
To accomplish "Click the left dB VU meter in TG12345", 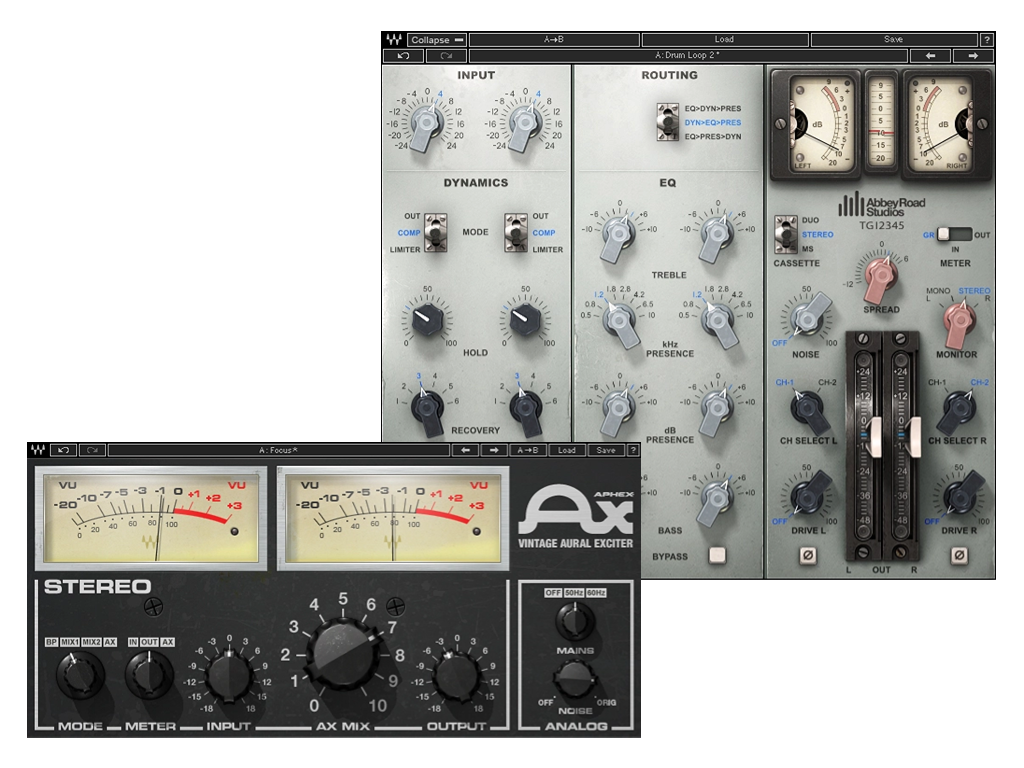I will tap(815, 125).
